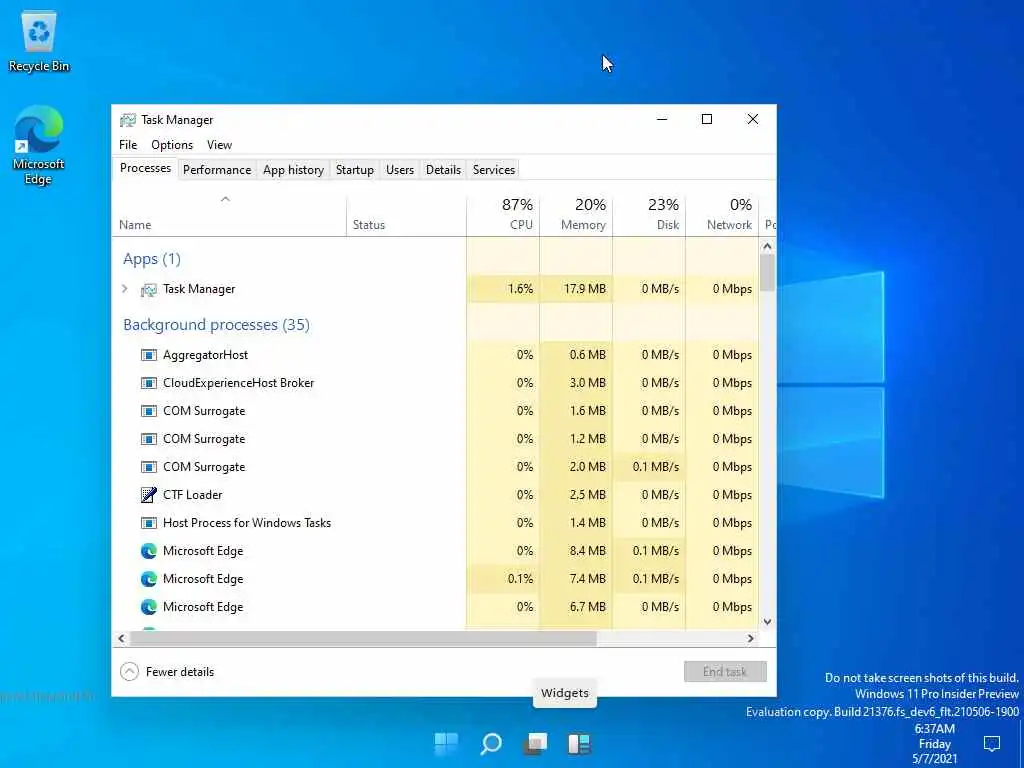The width and height of the screenshot is (1024, 768).
Task: Click the taskbar clock showing 6:37 AM
Action: click(935, 744)
